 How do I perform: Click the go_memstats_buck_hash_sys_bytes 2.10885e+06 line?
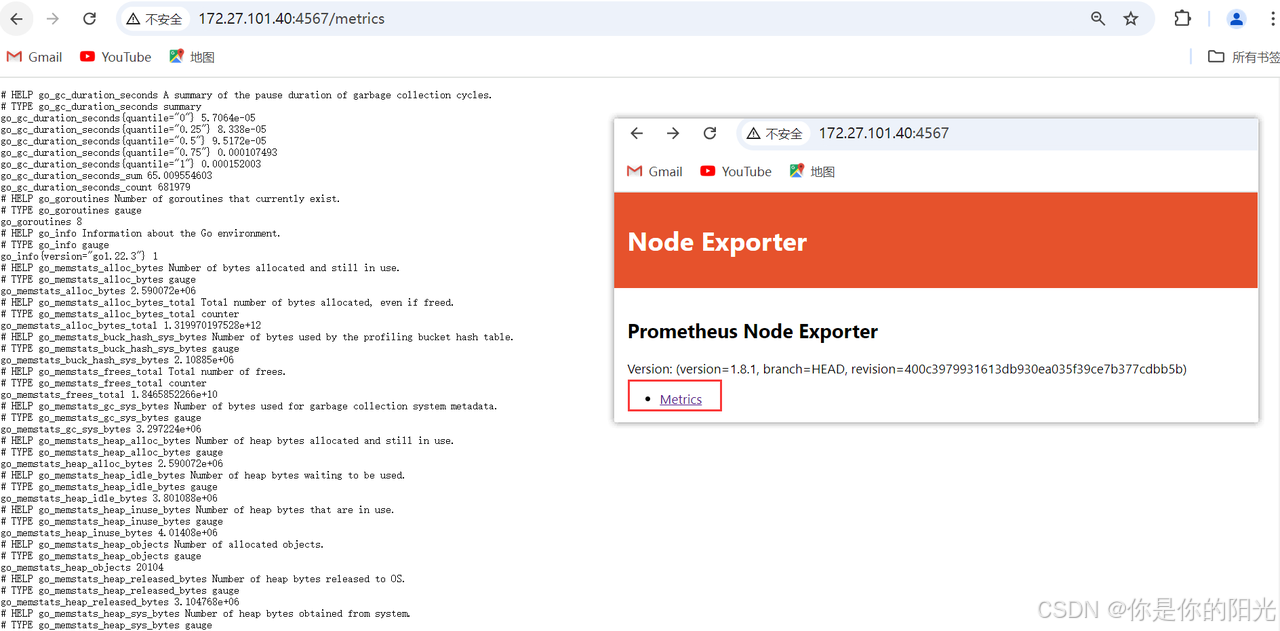point(117,360)
